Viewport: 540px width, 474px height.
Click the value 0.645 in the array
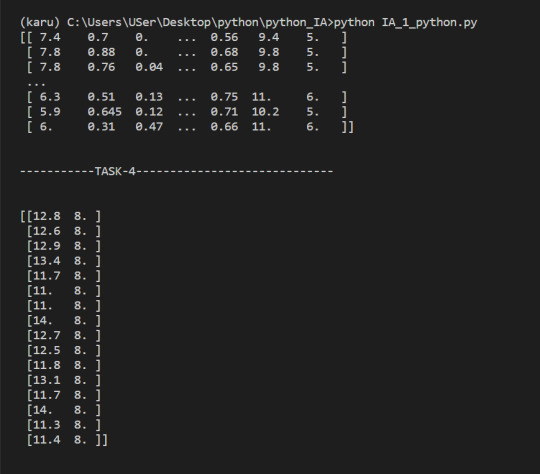tap(104, 112)
